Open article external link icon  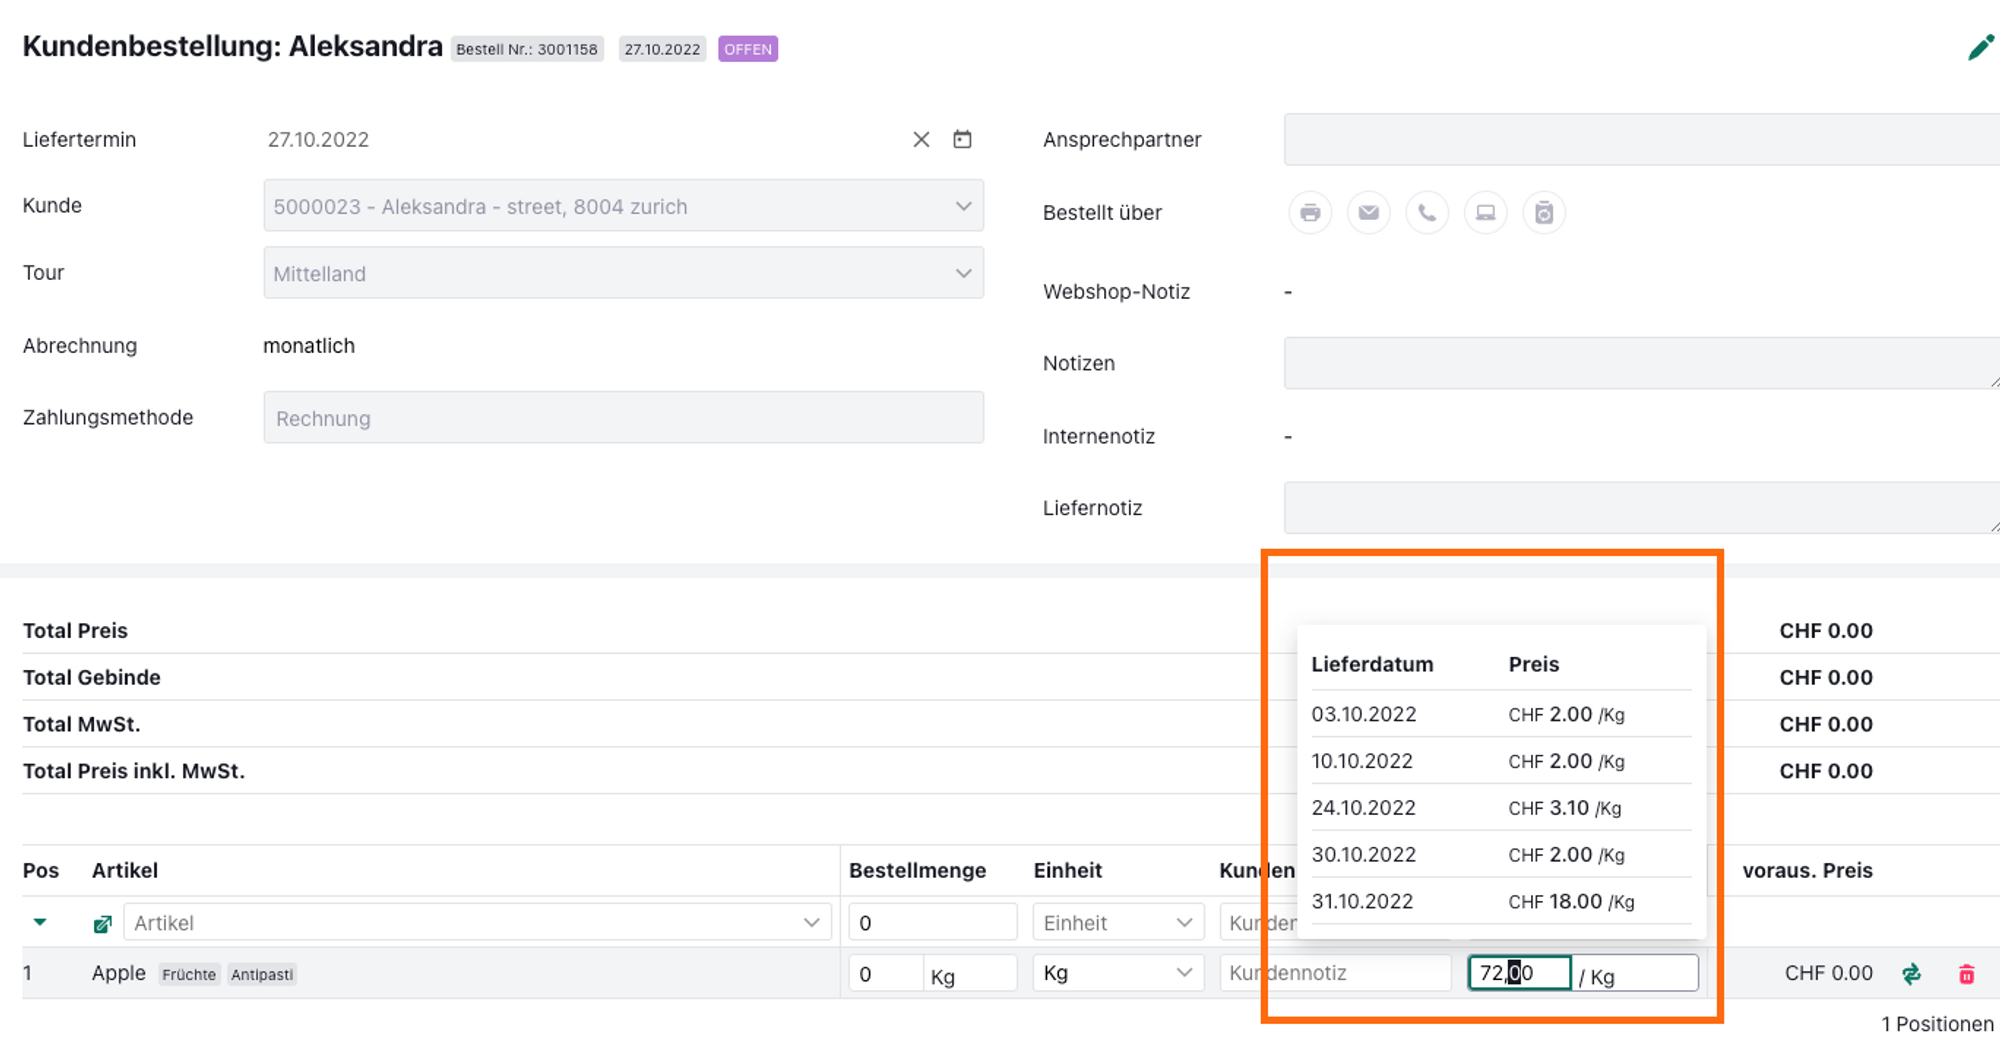click(x=102, y=924)
